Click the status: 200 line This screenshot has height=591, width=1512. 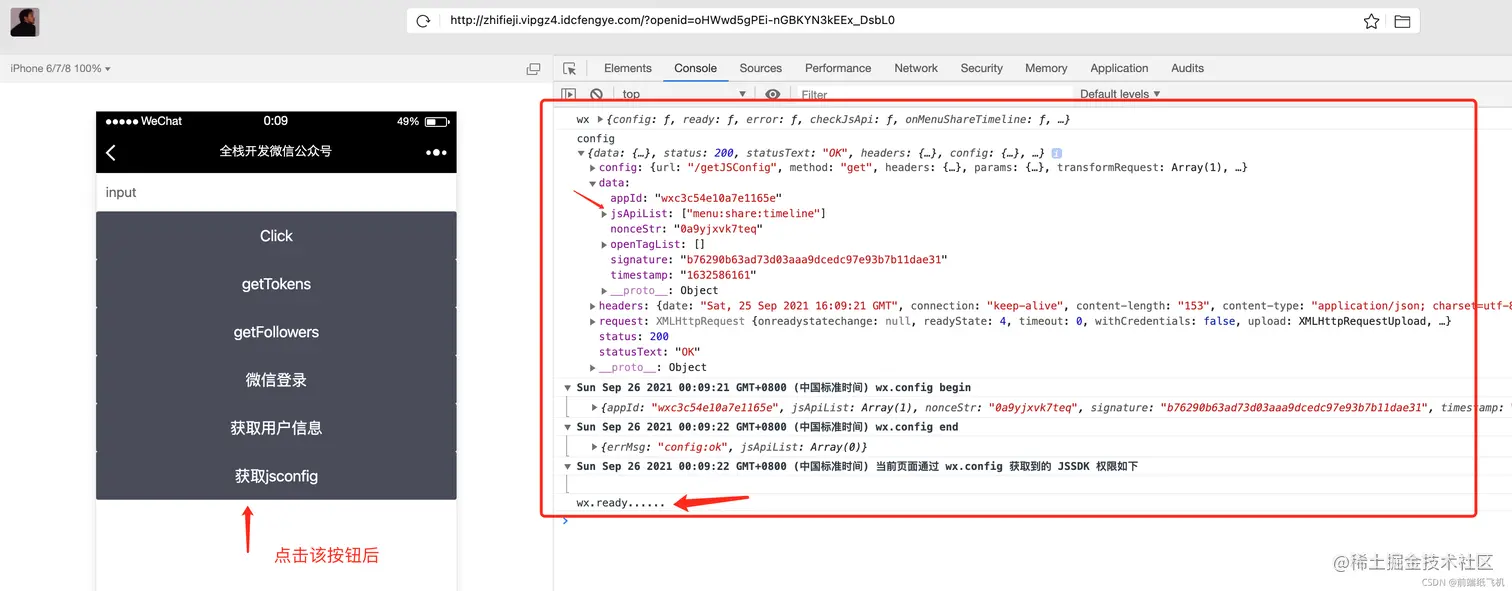coord(634,337)
